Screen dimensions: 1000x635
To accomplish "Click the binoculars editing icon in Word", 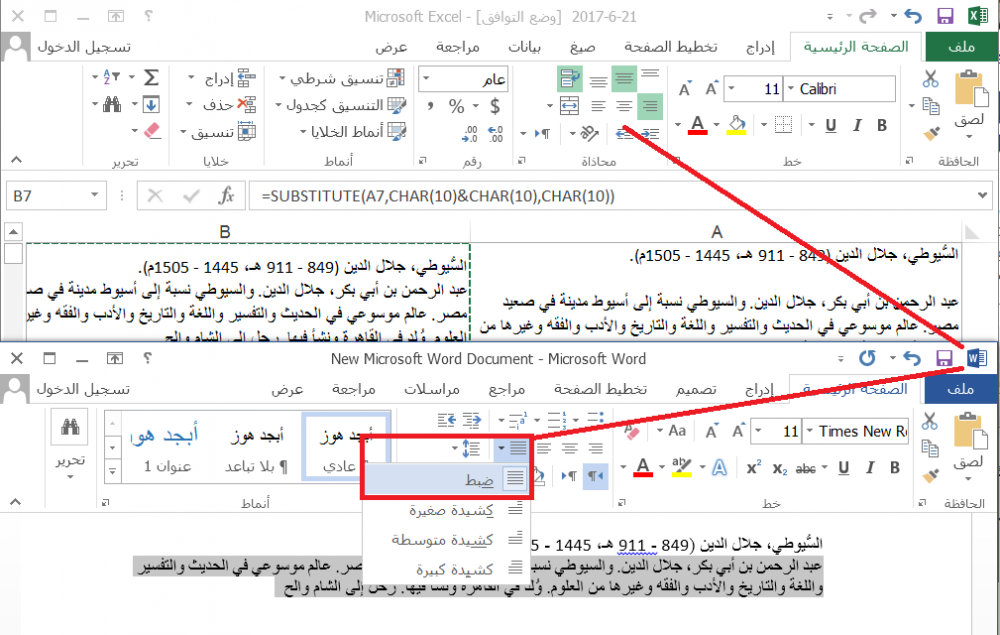I will coord(70,427).
